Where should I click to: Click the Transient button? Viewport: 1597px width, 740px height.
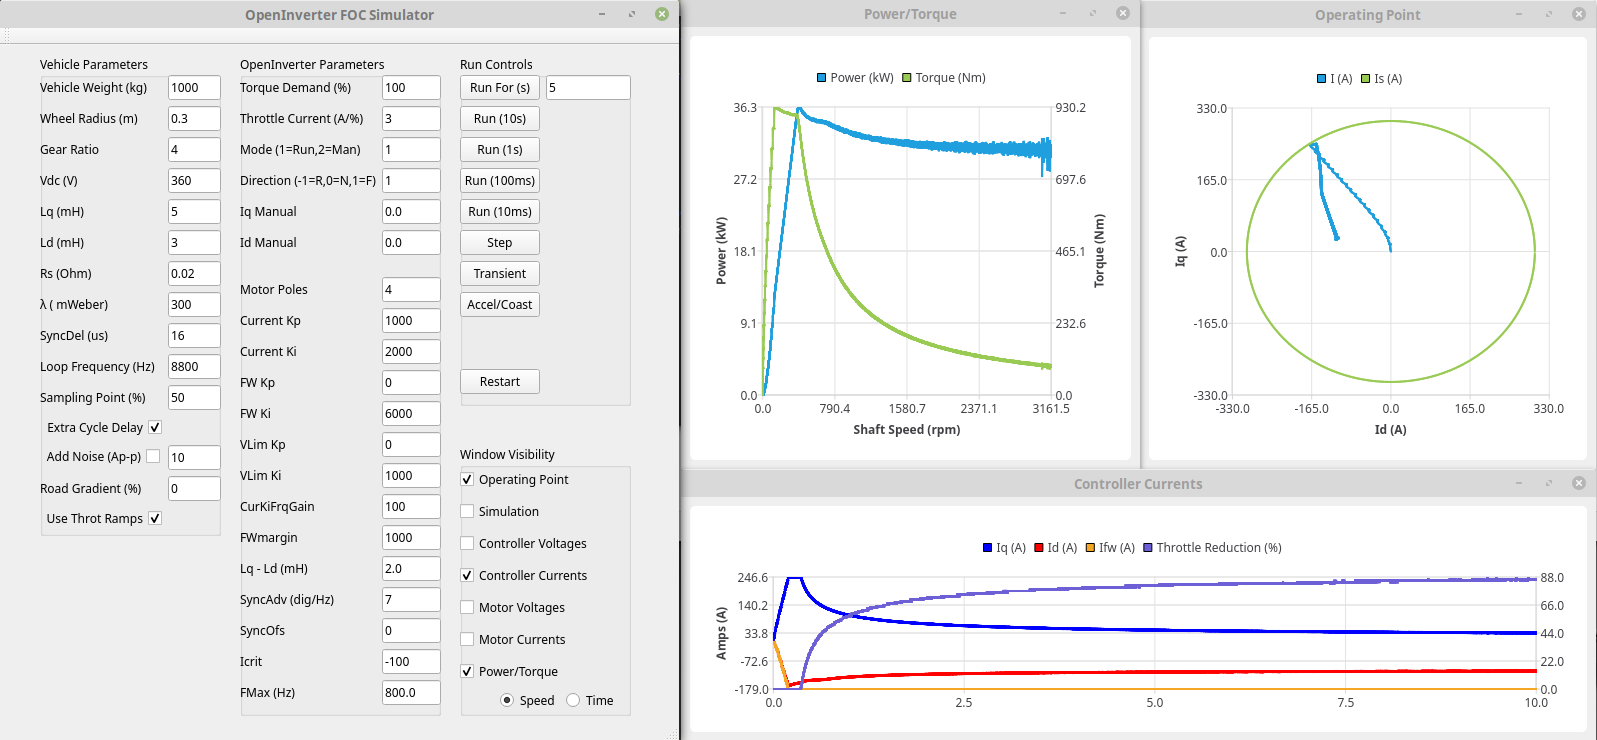point(499,273)
